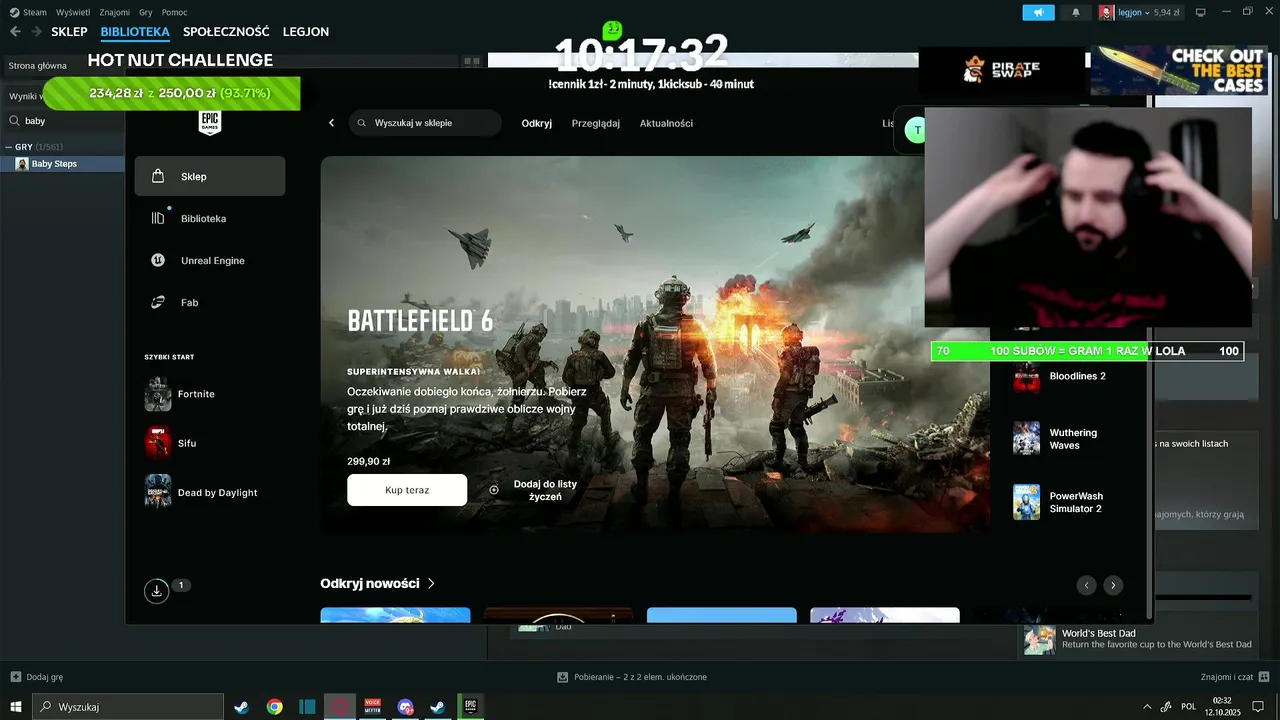Open the Windows notification center icon
Screen dimensions: 1280x720
coord(1258,707)
